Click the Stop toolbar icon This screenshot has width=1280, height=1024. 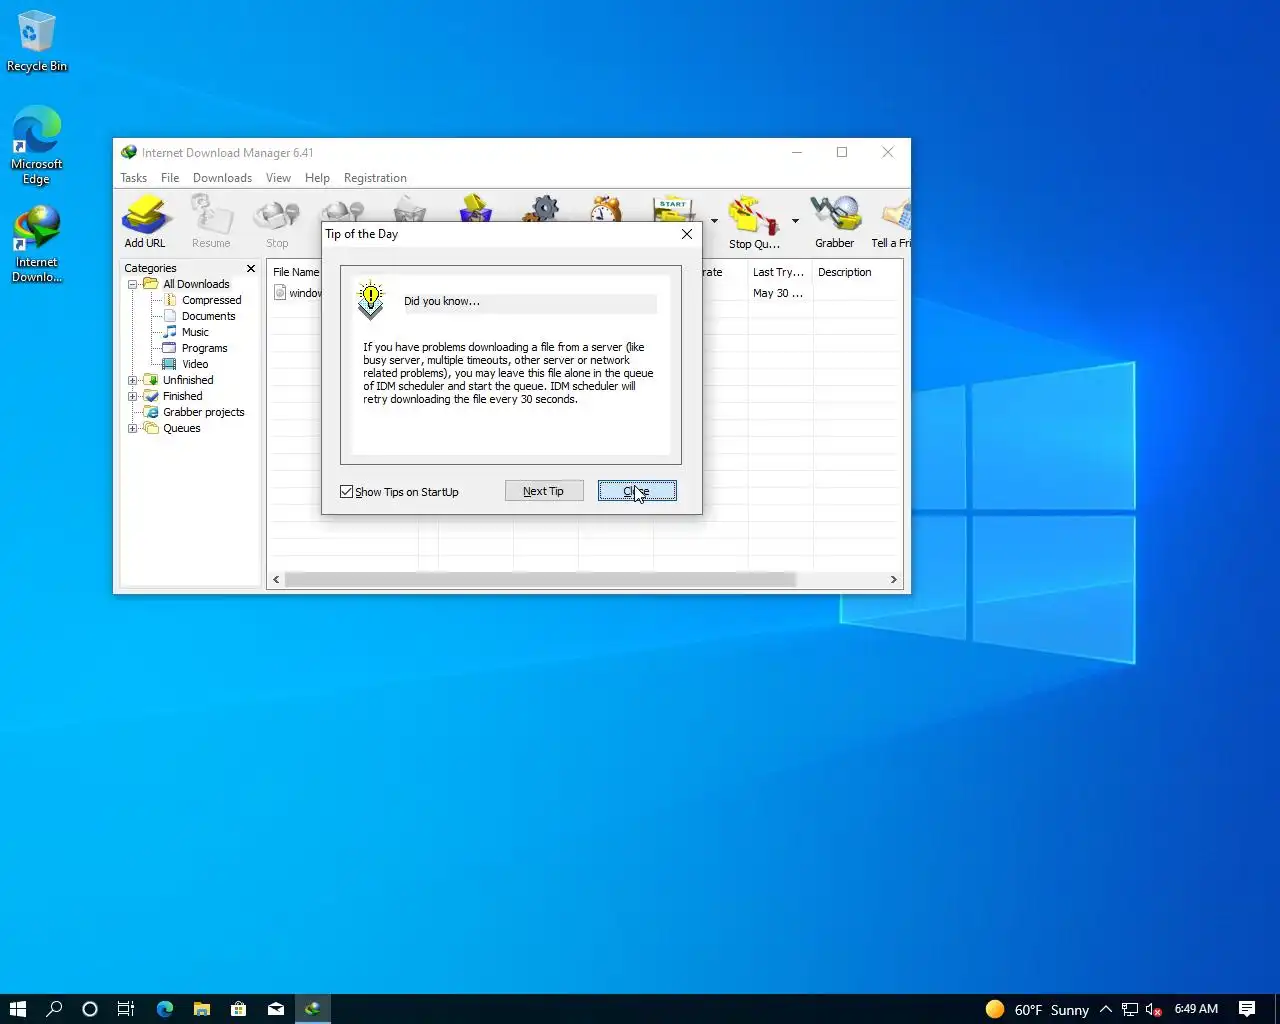[x=277, y=221]
